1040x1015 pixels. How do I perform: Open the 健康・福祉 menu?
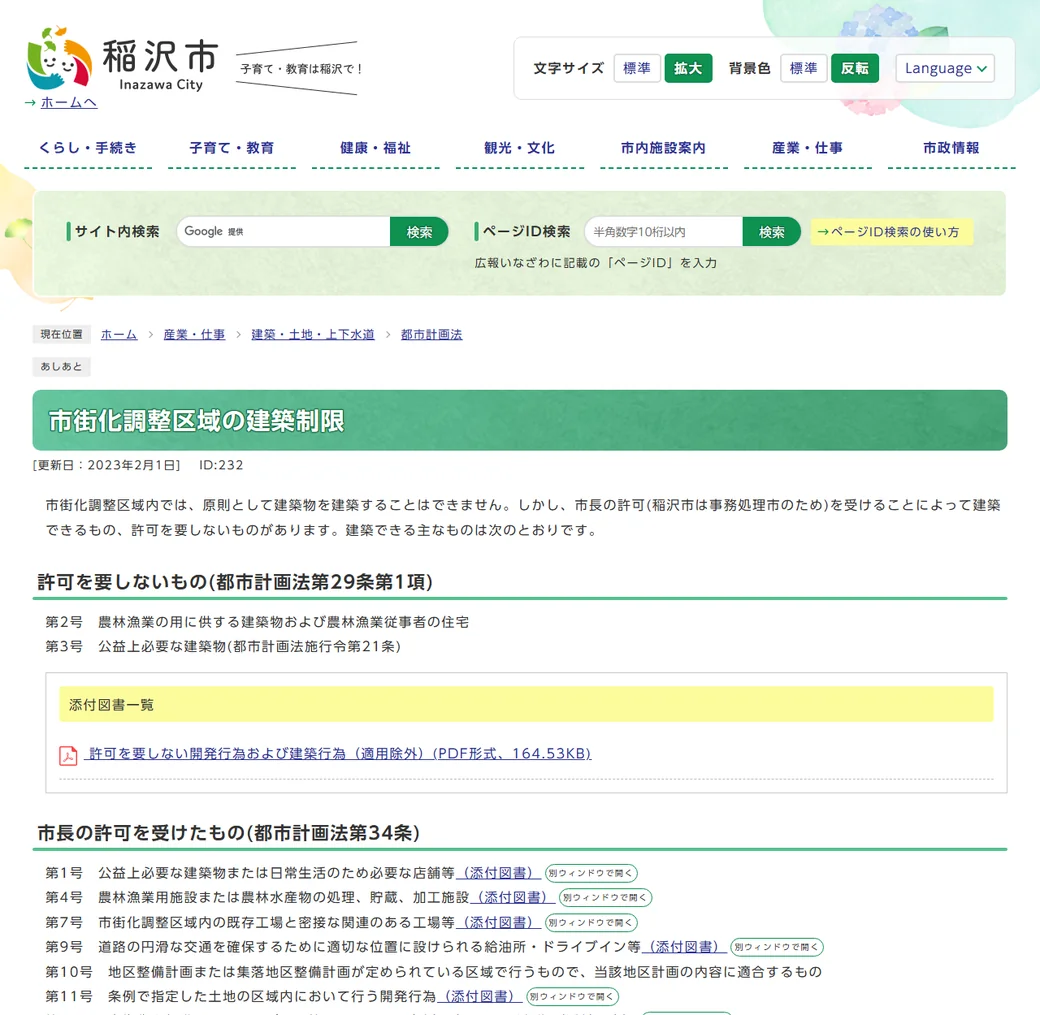[x=375, y=148]
